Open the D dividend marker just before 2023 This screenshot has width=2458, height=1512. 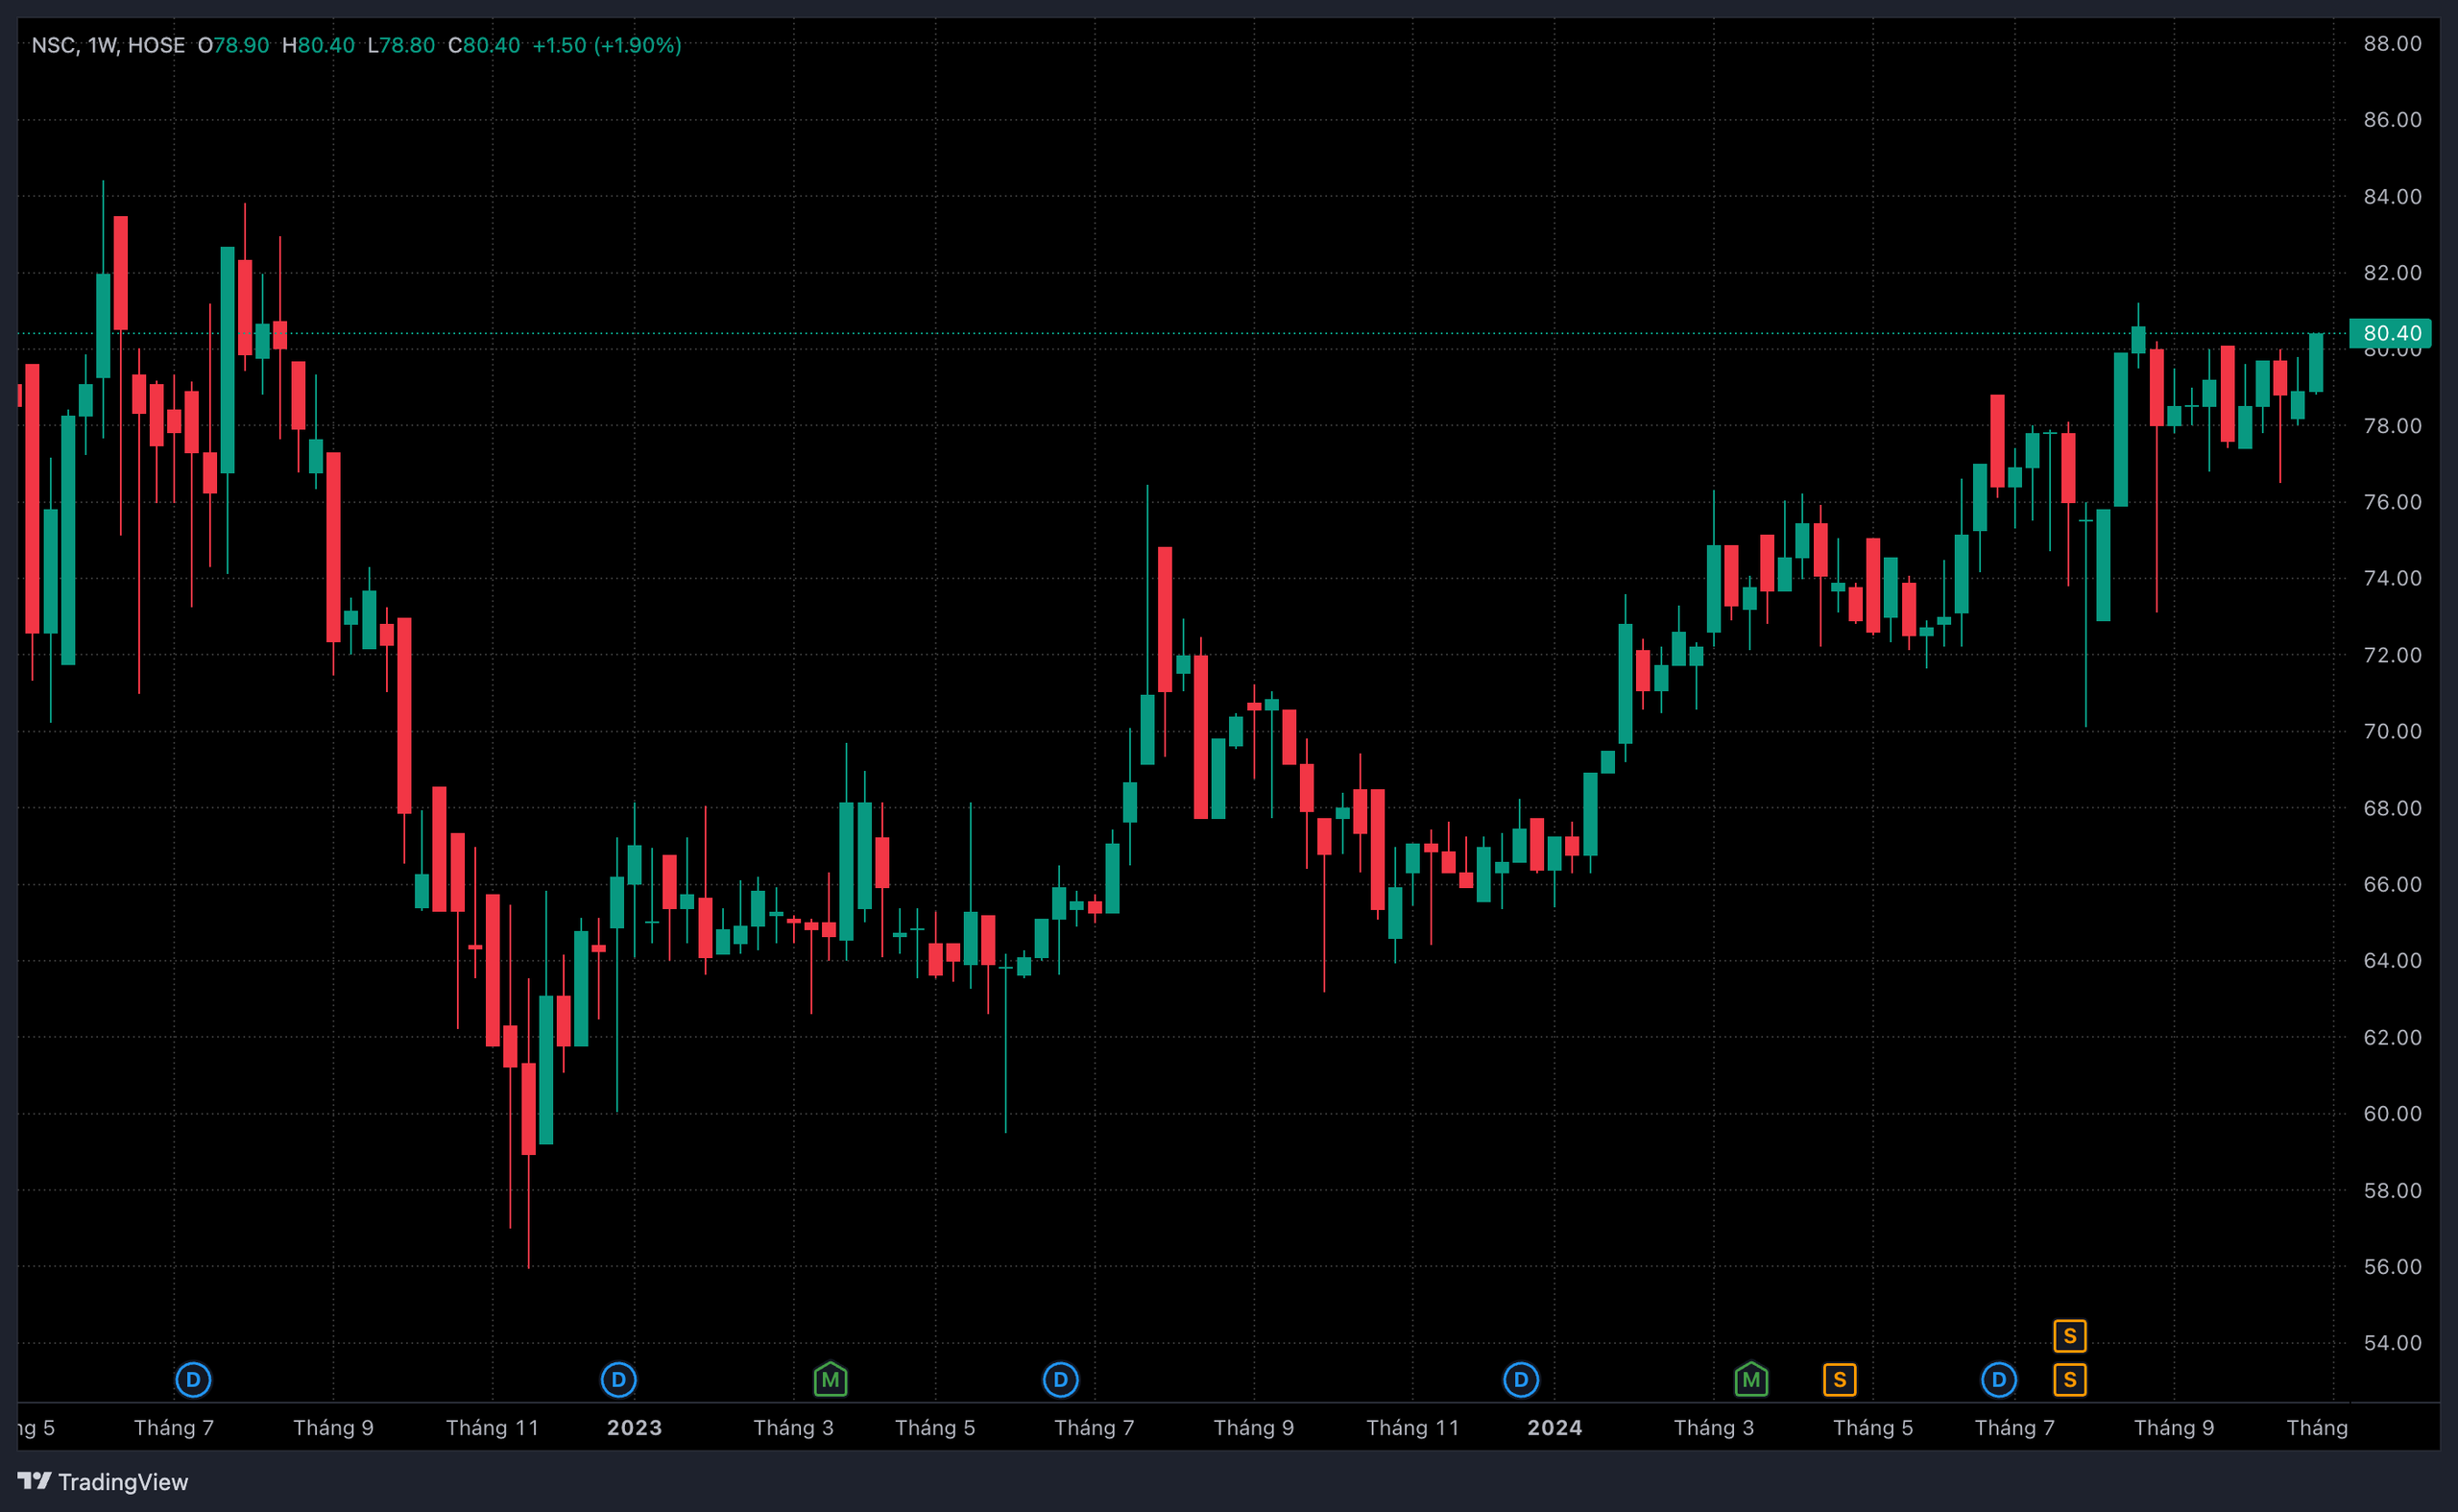618,1380
